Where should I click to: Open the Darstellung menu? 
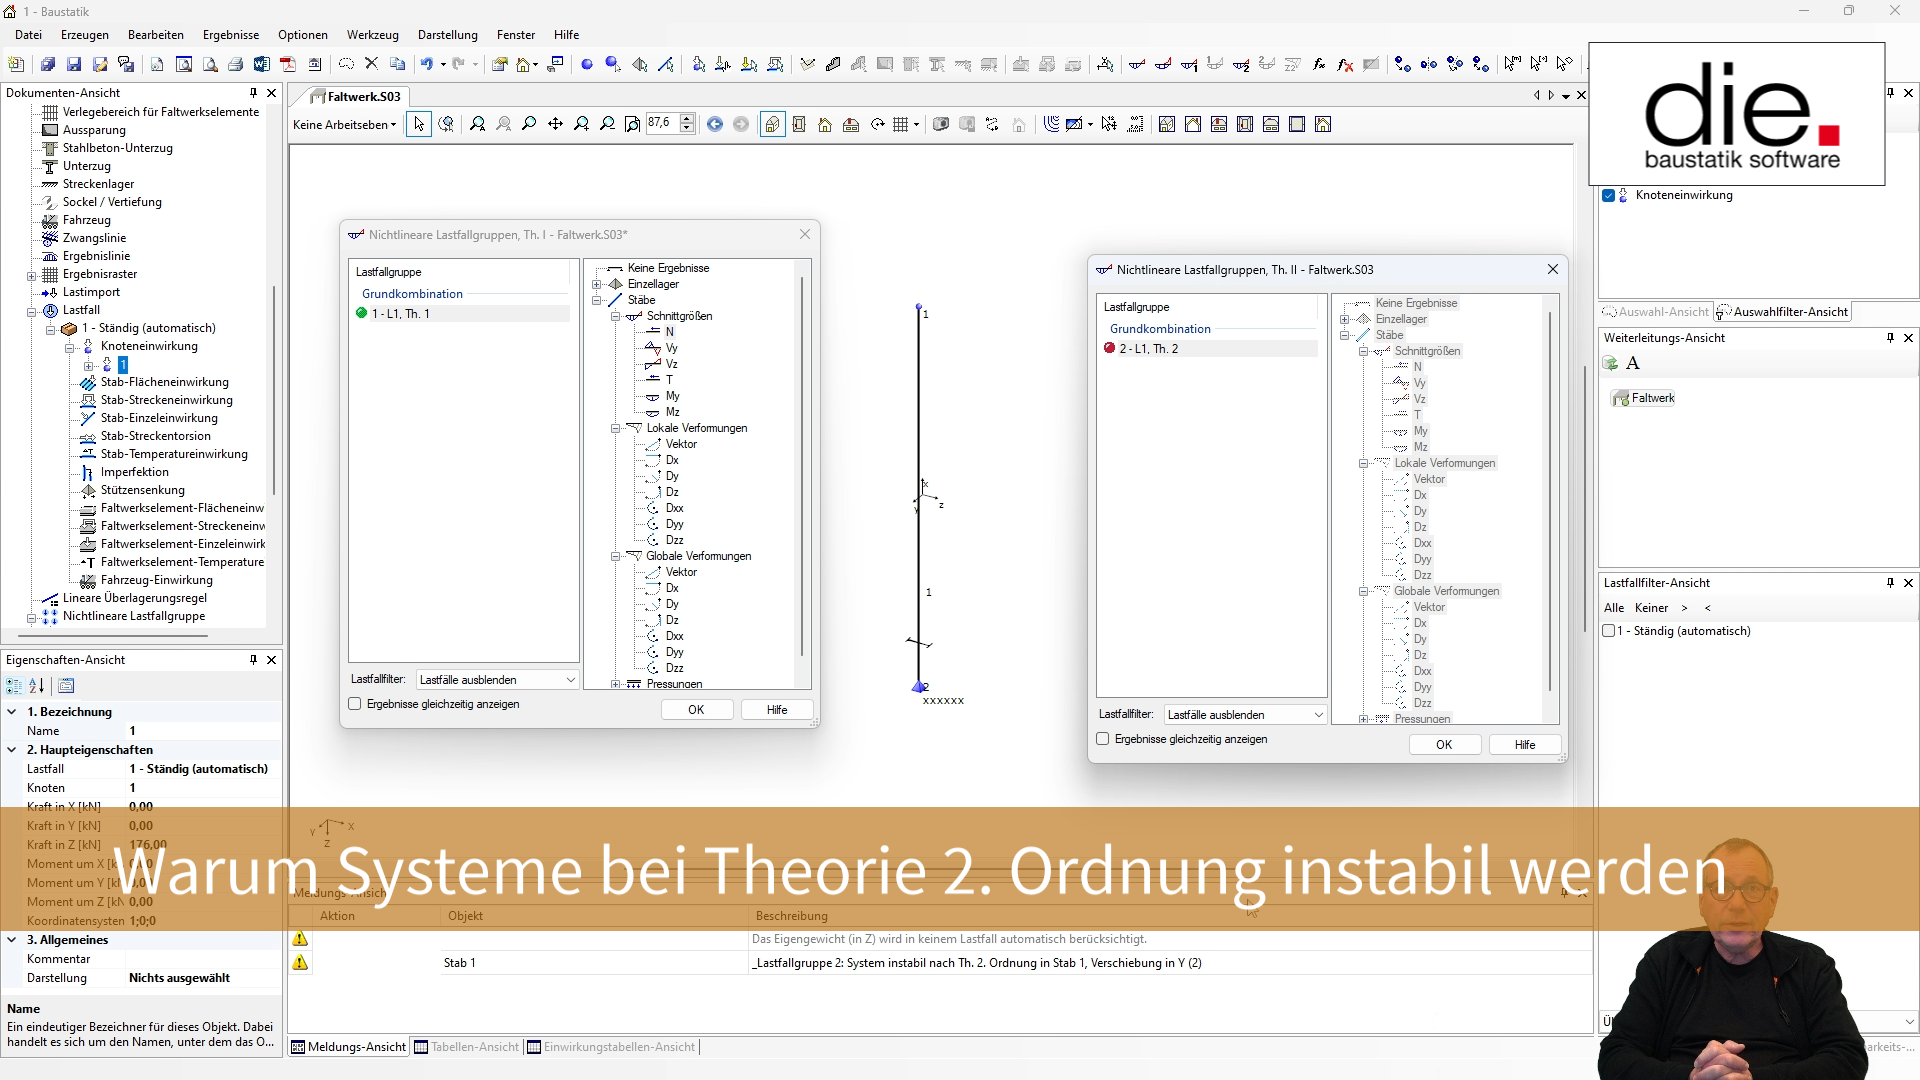[448, 35]
